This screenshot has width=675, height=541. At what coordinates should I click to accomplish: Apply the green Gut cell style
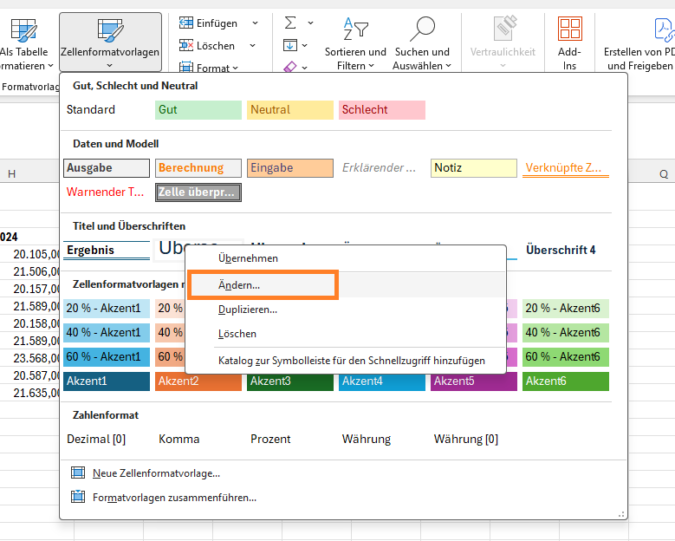coord(198,110)
